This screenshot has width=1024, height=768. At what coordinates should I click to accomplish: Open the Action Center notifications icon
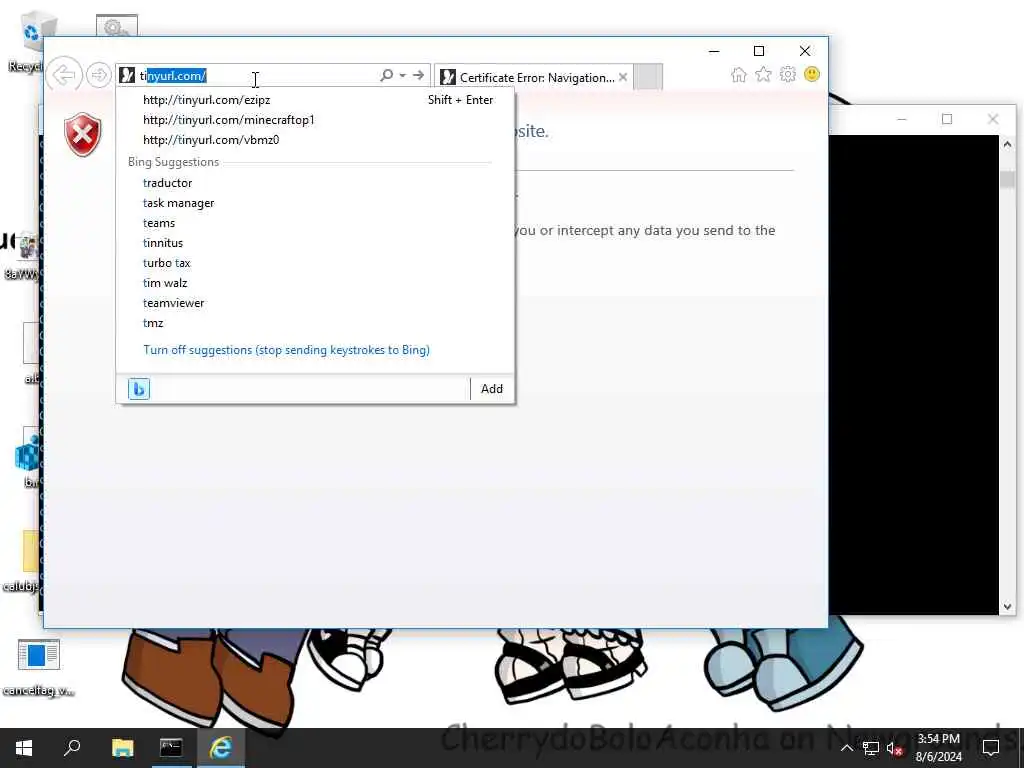click(991, 748)
